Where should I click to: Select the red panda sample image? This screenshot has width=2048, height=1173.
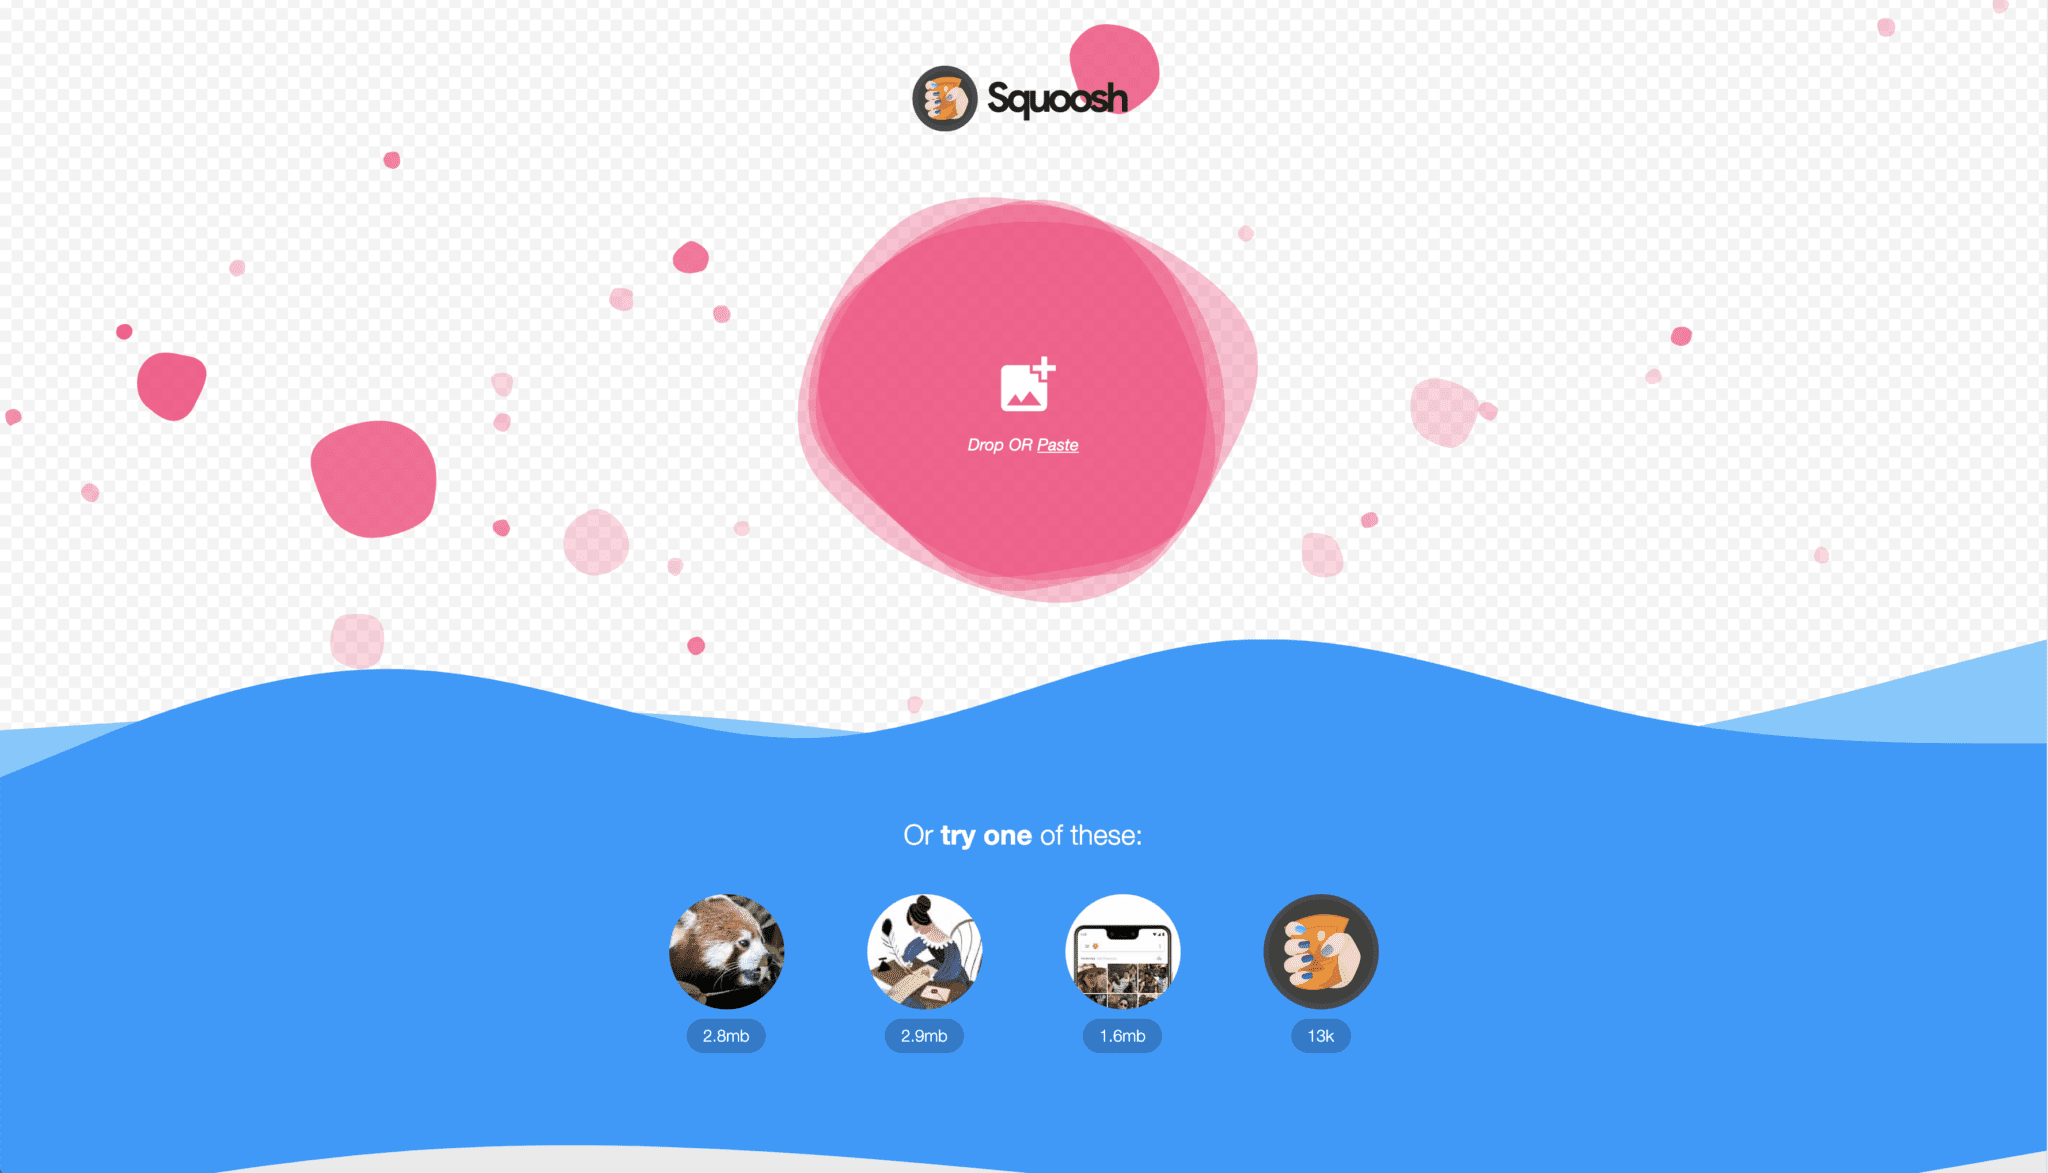coord(727,949)
